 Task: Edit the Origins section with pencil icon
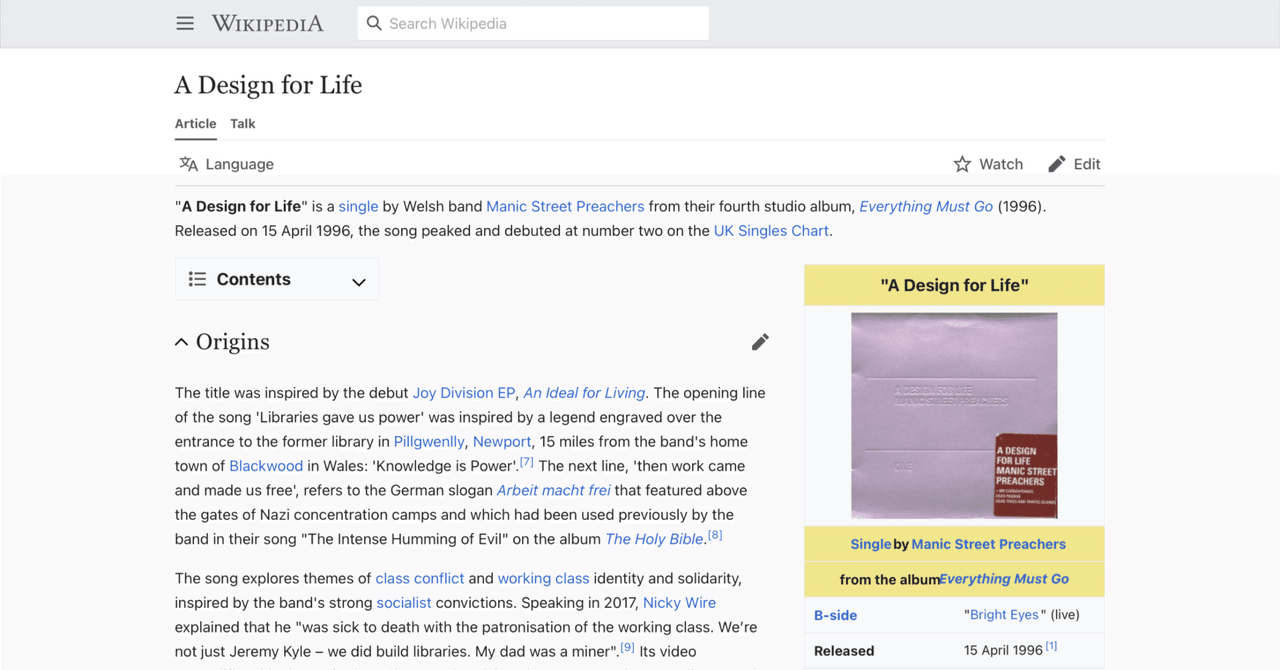point(760,342)
